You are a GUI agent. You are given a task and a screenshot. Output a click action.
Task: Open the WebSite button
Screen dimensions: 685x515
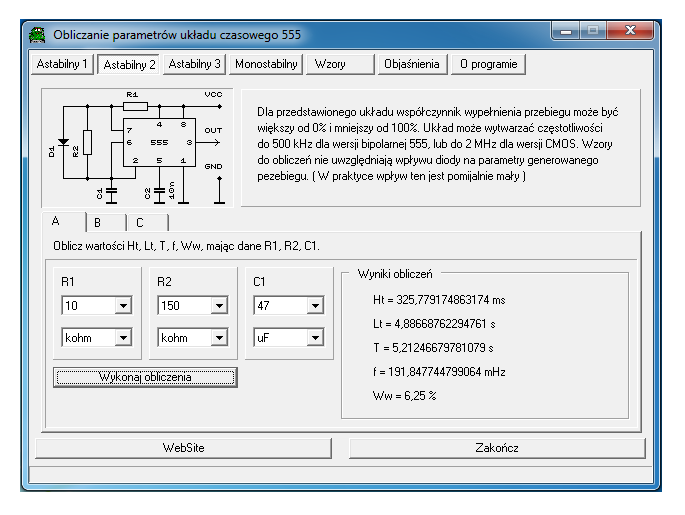click(183, 448)
